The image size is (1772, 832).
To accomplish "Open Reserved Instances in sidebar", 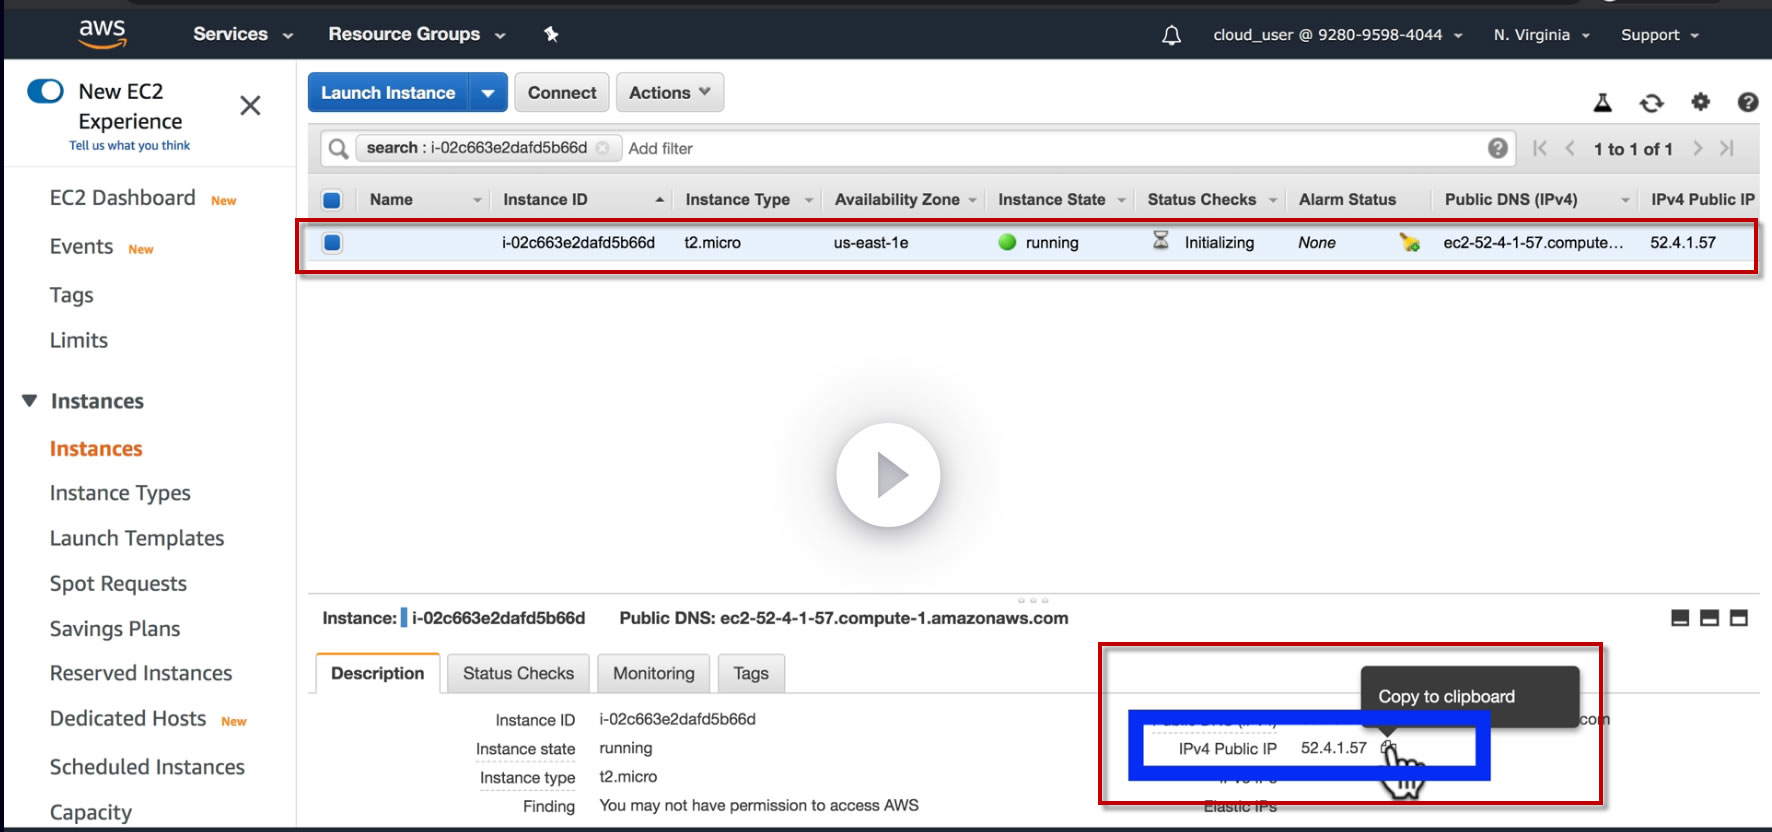I will click(141, 673).
